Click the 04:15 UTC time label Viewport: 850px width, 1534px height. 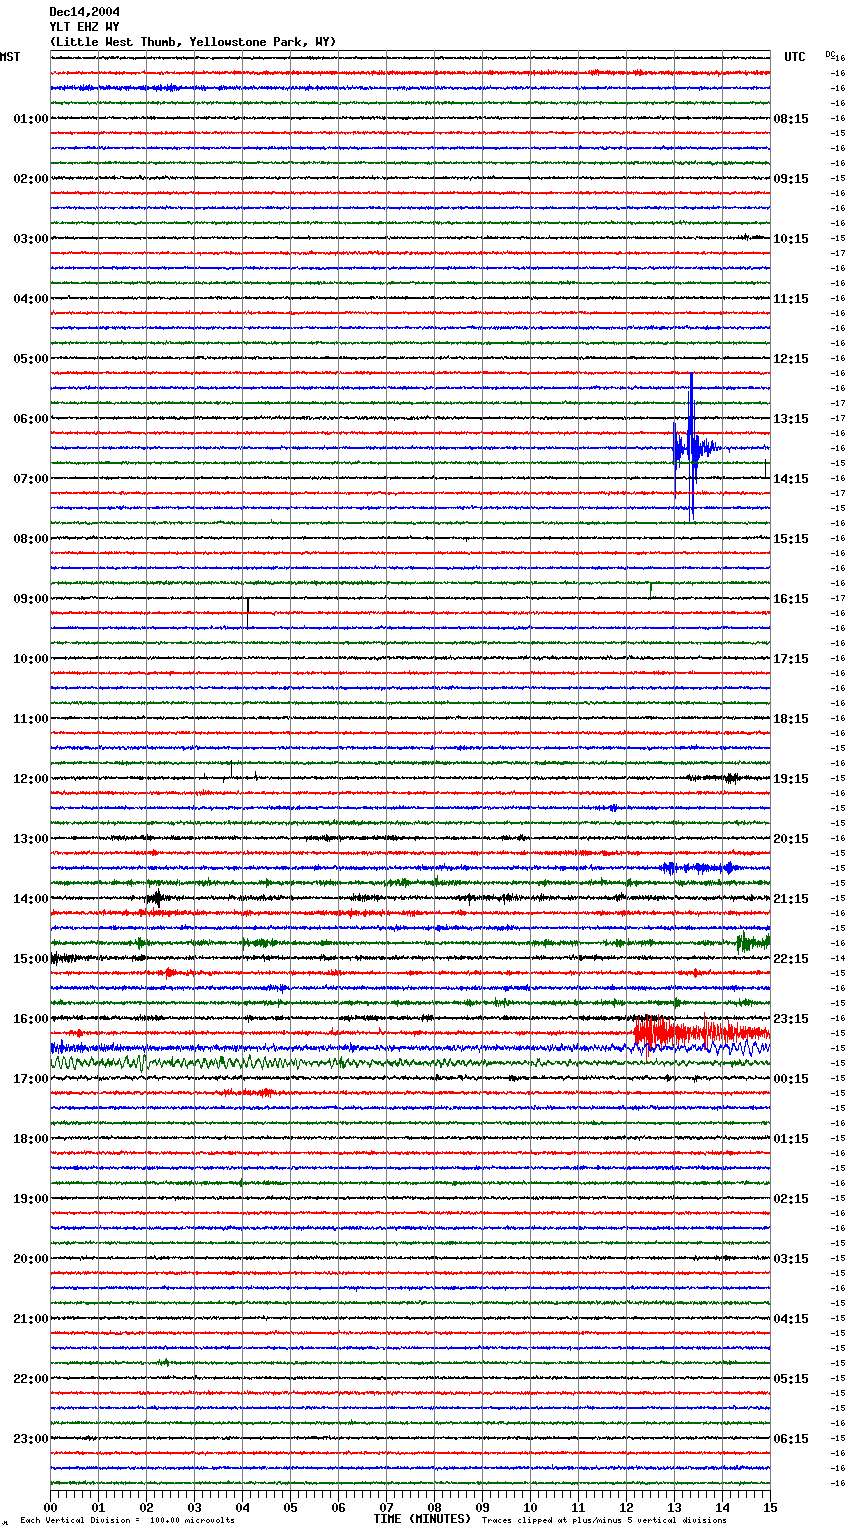[x=791, y=1319]
